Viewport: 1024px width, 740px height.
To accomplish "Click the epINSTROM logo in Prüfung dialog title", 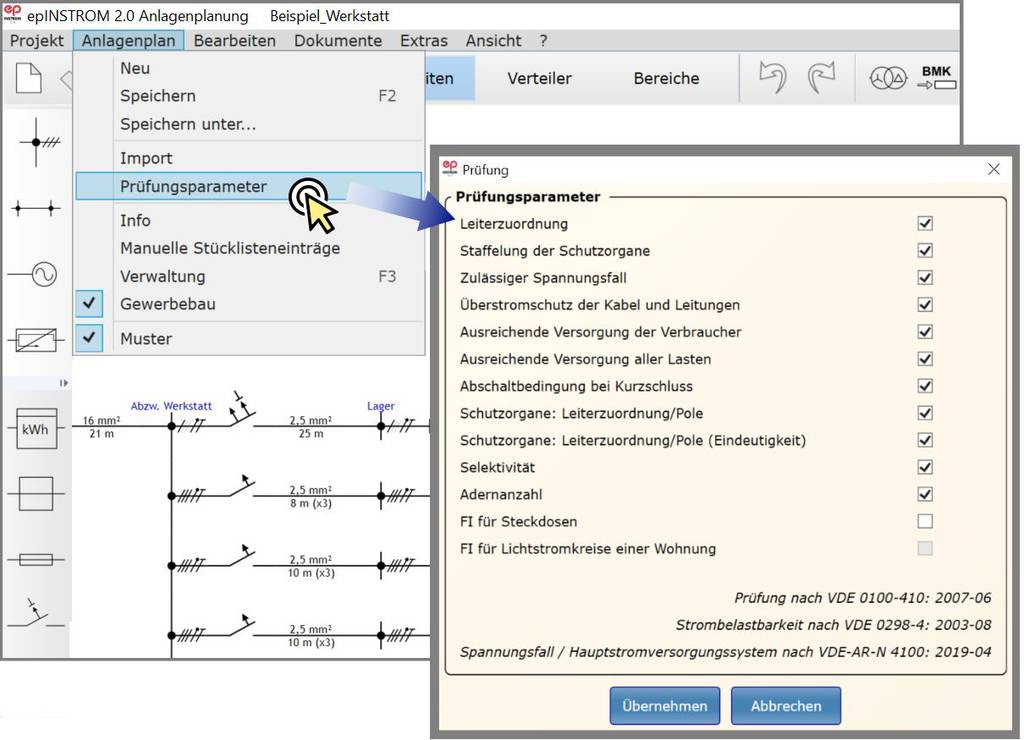I will click(450, 169).
